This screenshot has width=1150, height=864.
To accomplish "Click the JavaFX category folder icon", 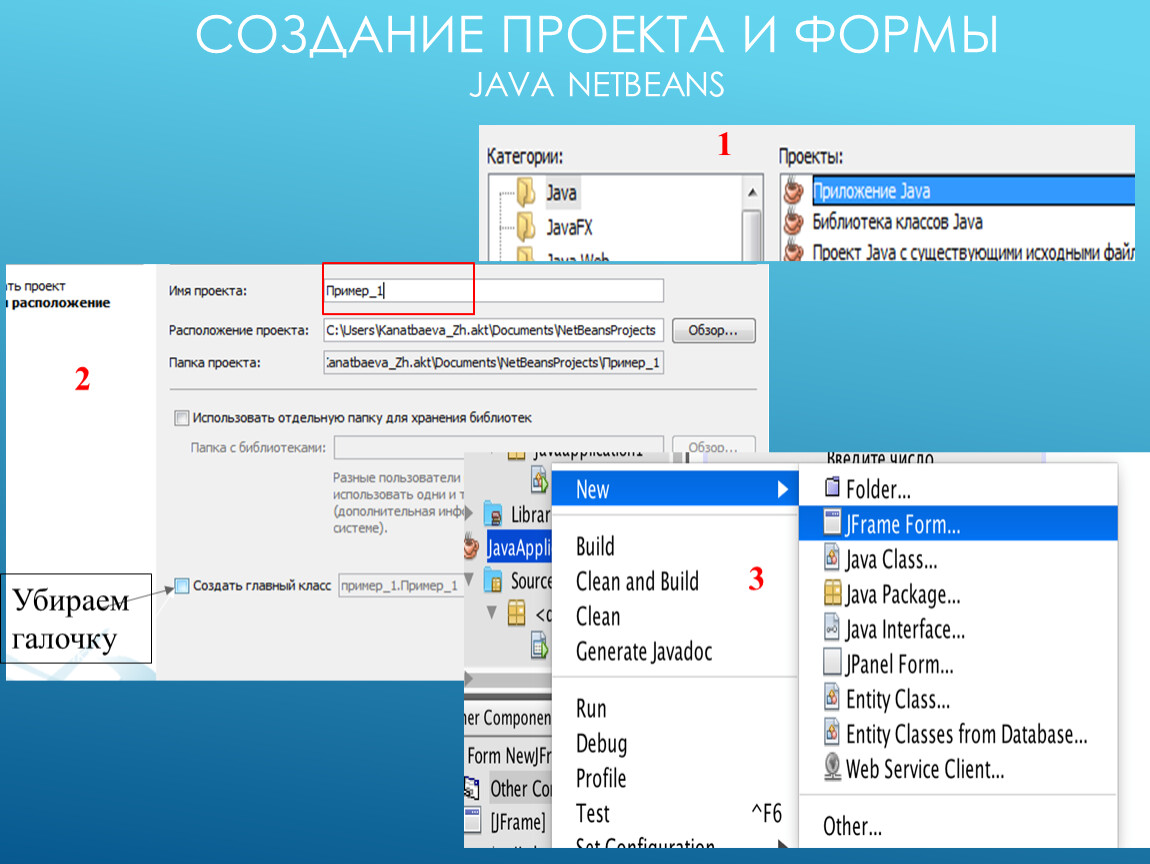I will point(526,226).
